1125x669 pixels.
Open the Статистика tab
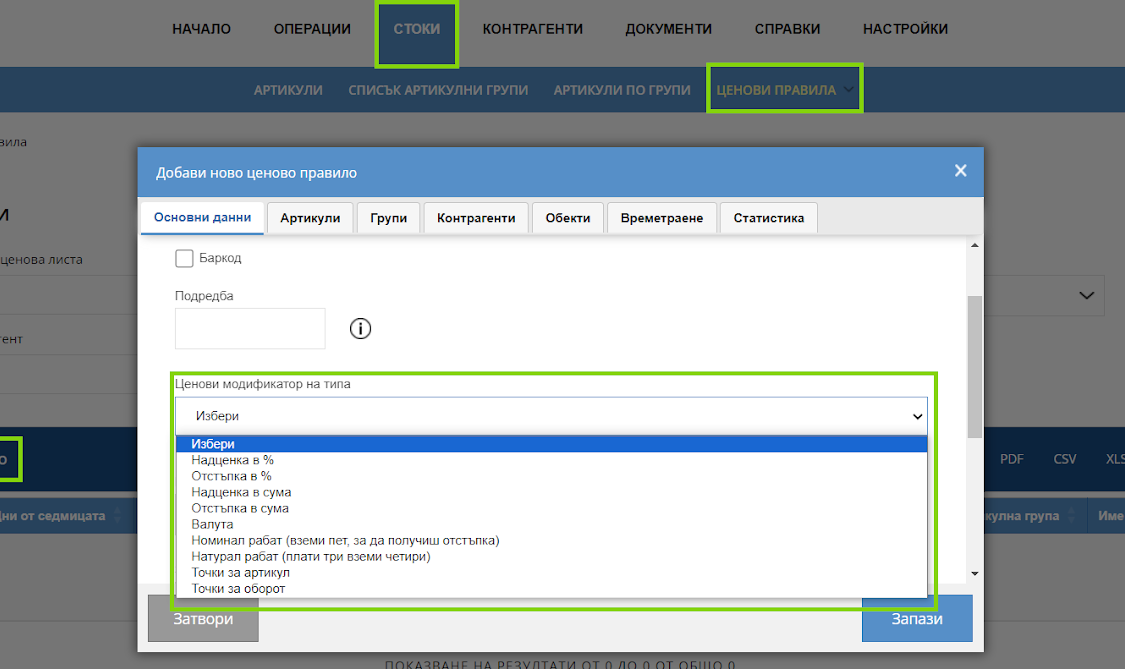pyautogui.click(x=768, y=218)
